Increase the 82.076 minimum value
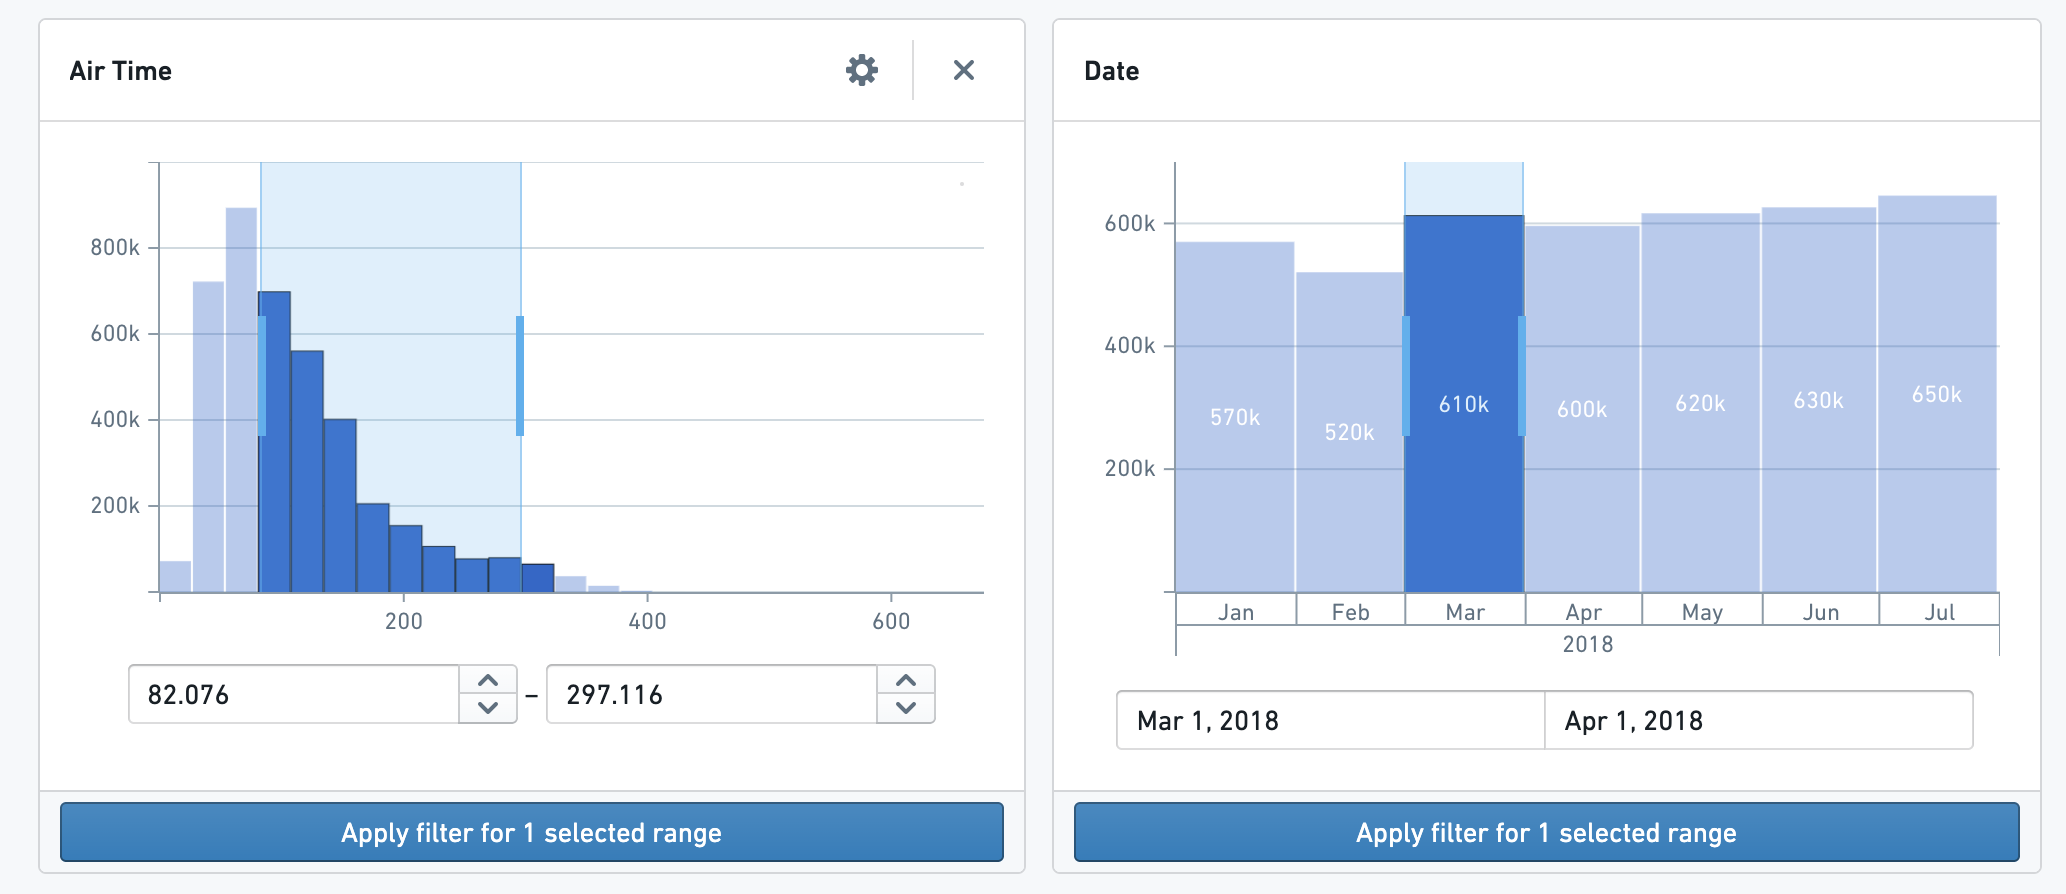This screenshot has width=2066, height=894. (488, 681)
